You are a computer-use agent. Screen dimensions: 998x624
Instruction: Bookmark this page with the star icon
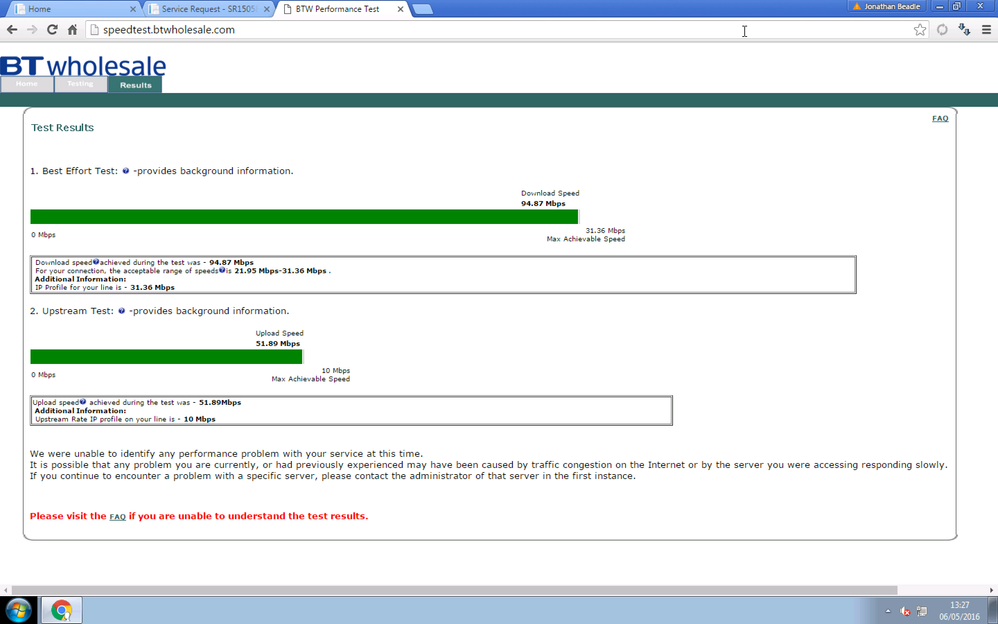point(920,30)
